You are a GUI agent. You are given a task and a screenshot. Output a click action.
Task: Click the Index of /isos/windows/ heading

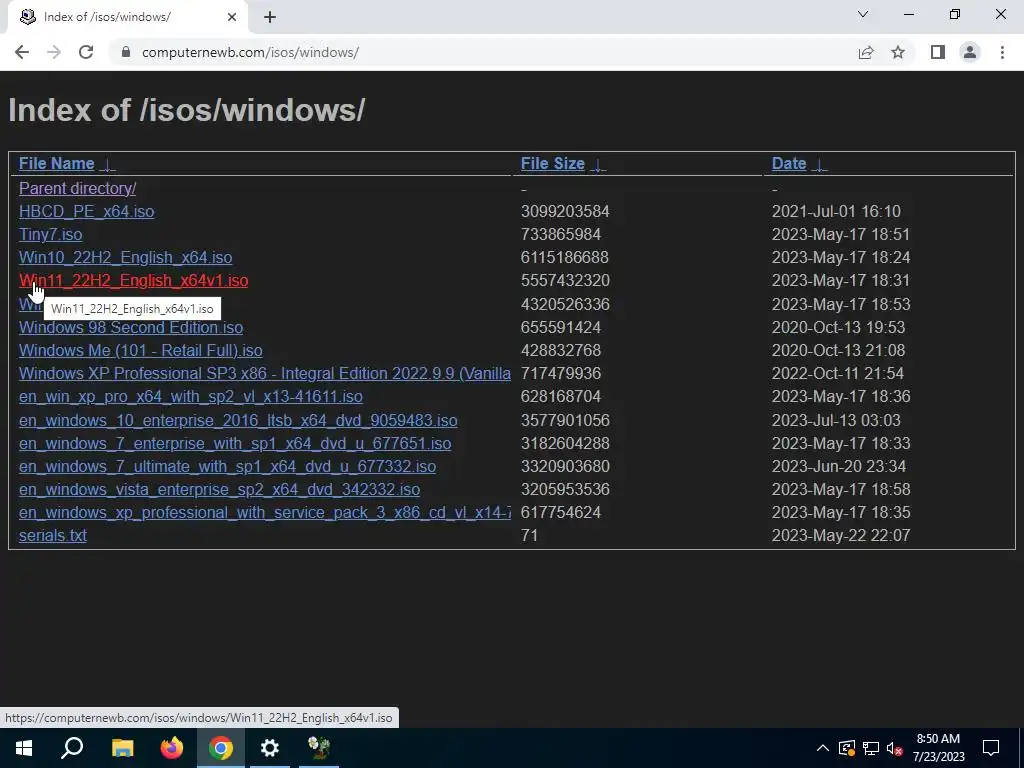tap(187, 110)
